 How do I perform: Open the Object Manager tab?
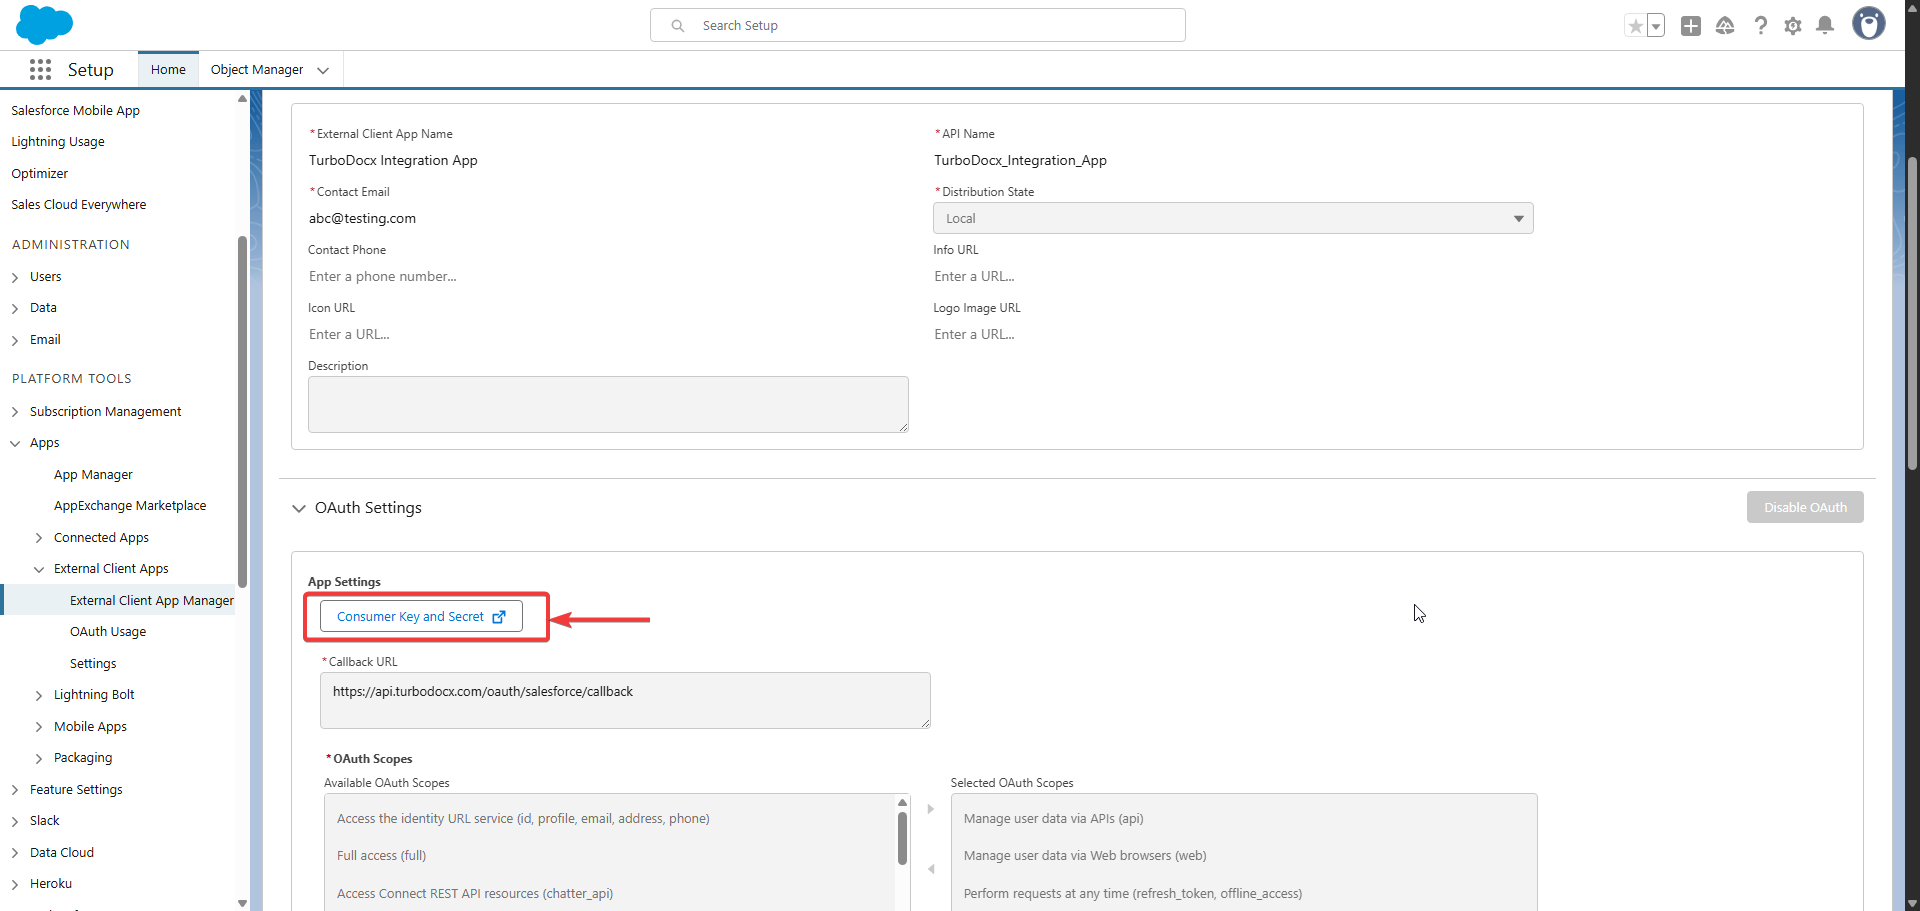257,70
